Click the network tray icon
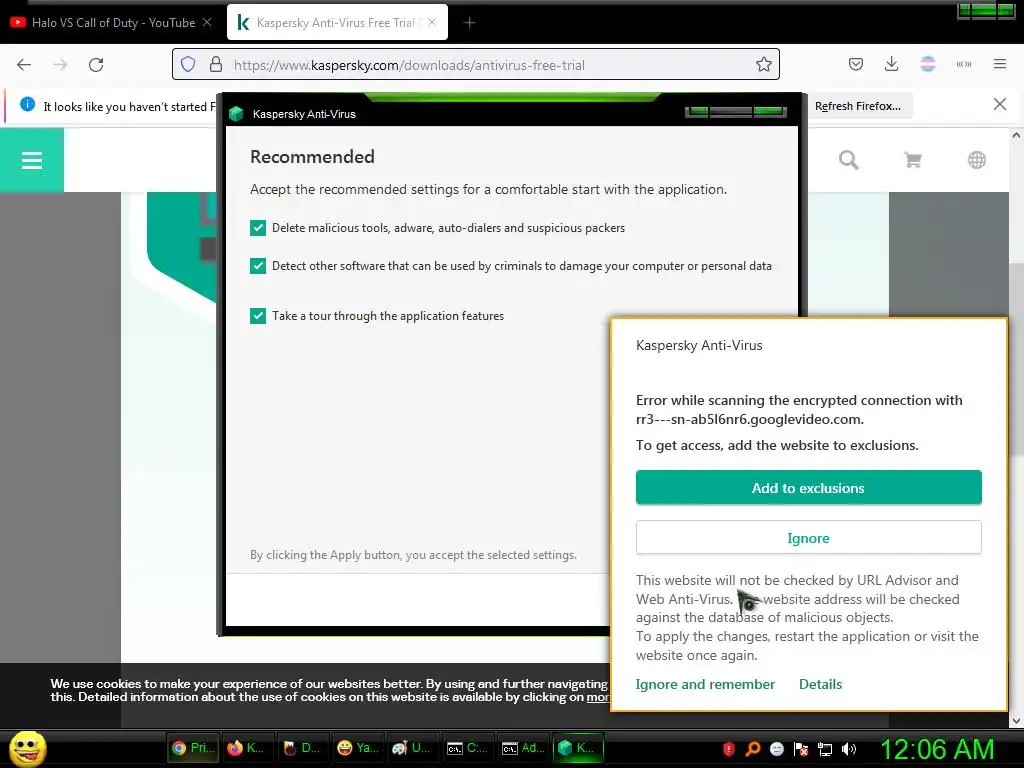This screenshot has width=1024, height=768. (x=825, y=749)
